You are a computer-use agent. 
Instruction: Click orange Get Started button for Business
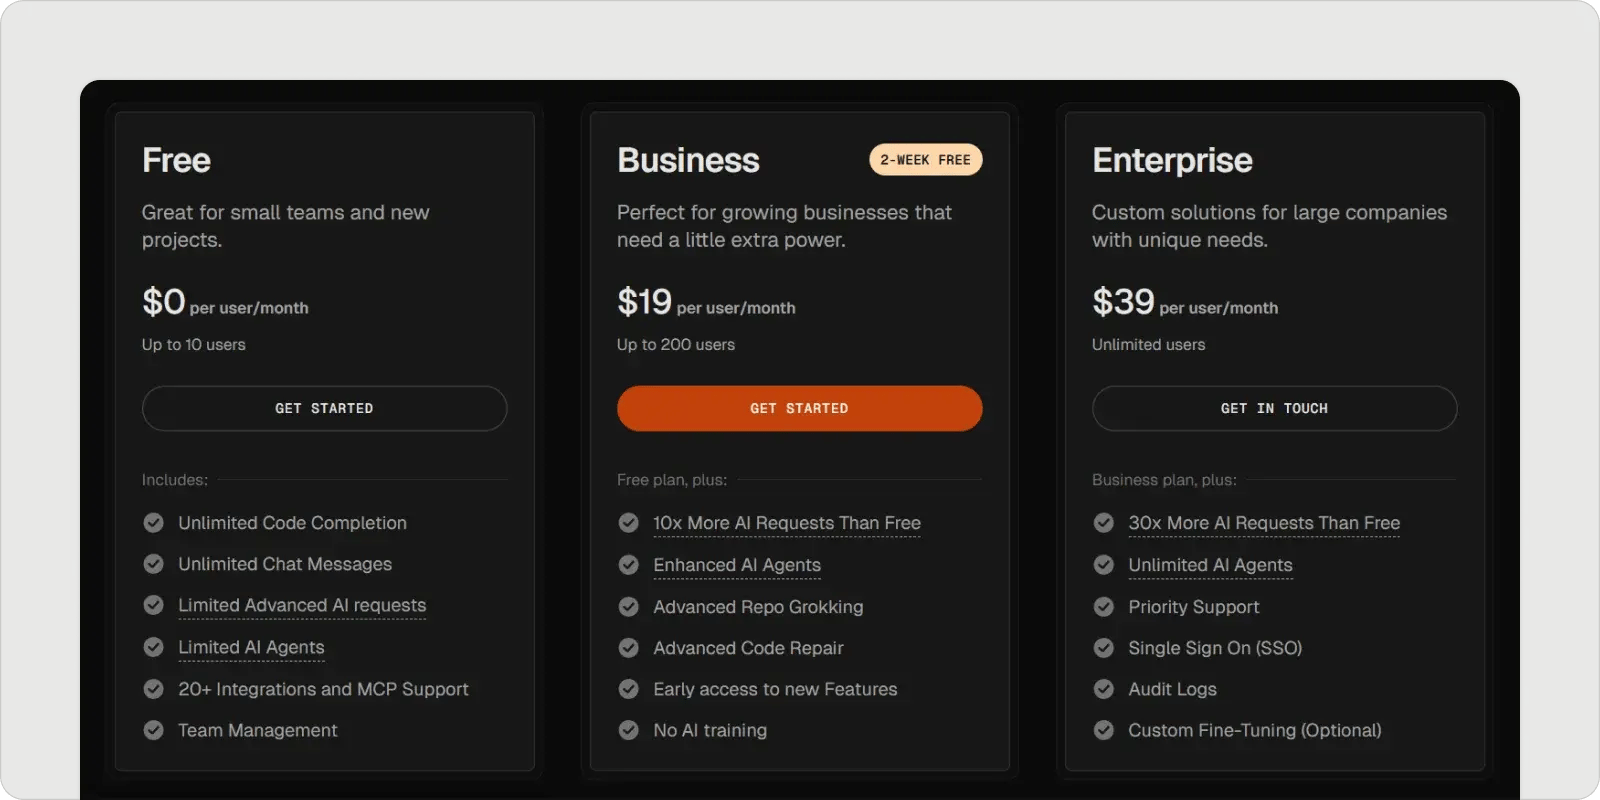pos(799,408)
